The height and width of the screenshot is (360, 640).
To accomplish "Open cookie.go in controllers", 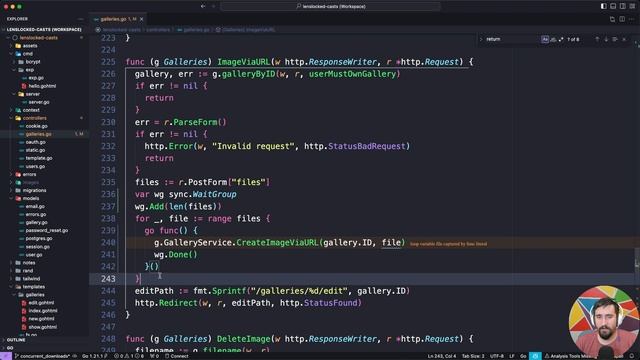I will point(36,126).
